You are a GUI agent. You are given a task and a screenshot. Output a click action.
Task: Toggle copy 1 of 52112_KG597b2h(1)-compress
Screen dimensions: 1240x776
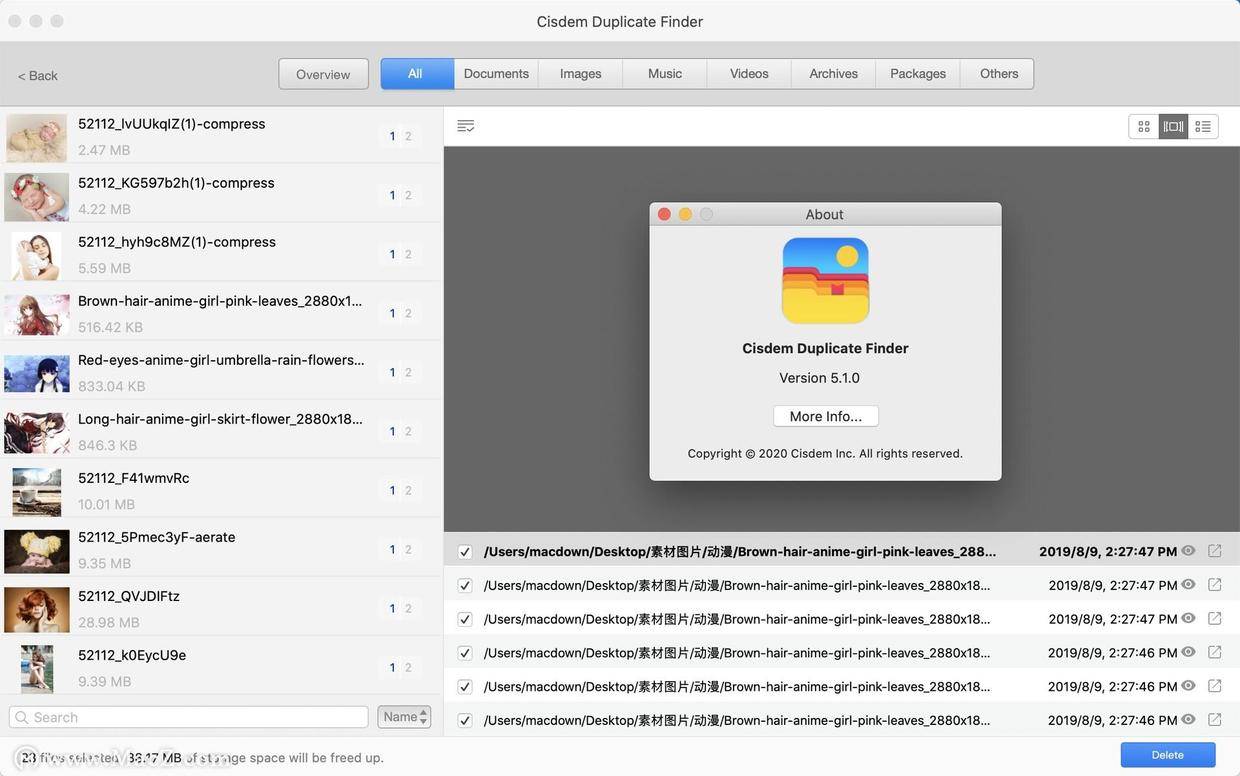point(392,195)
